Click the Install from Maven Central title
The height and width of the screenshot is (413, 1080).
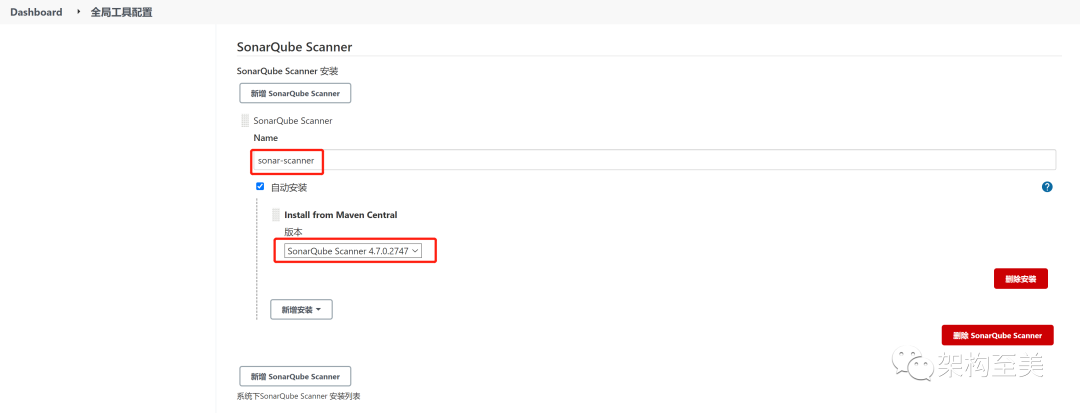coord(341,215)
